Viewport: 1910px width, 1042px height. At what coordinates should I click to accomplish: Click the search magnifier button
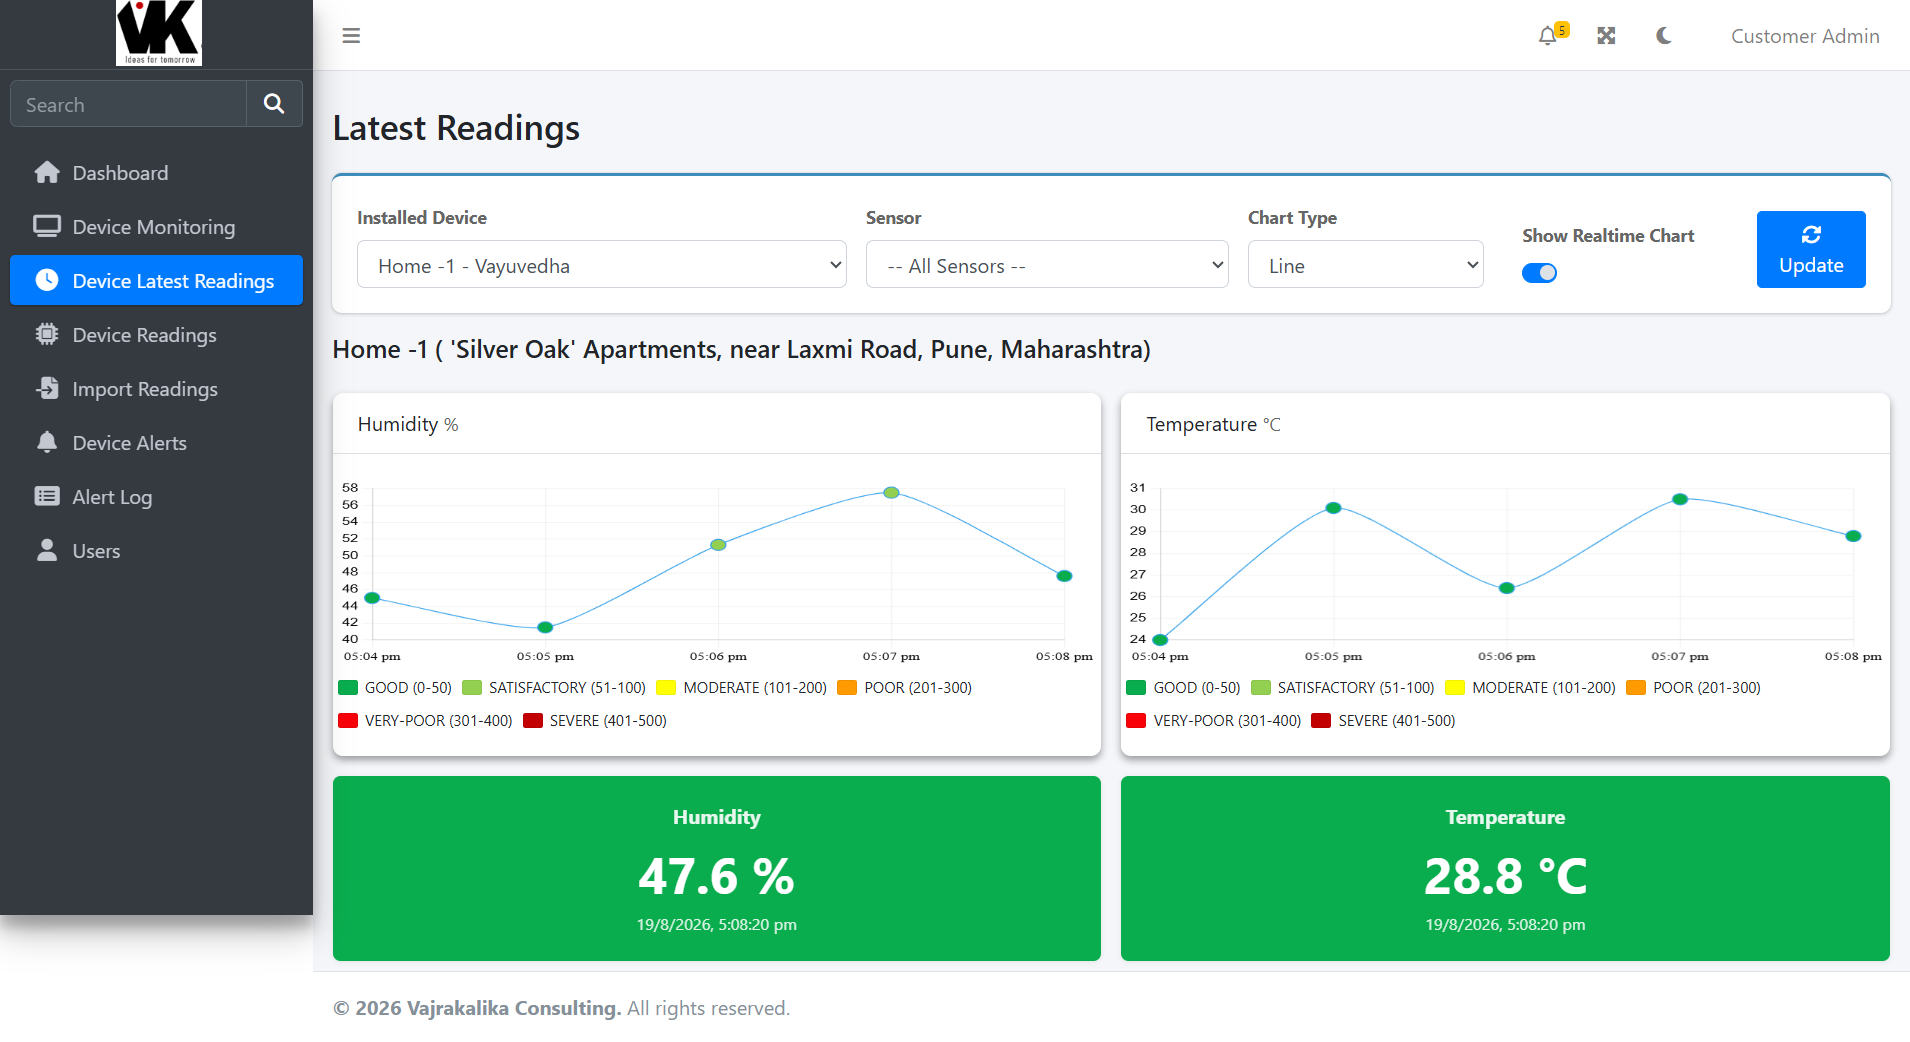click(x=274, y=104)
